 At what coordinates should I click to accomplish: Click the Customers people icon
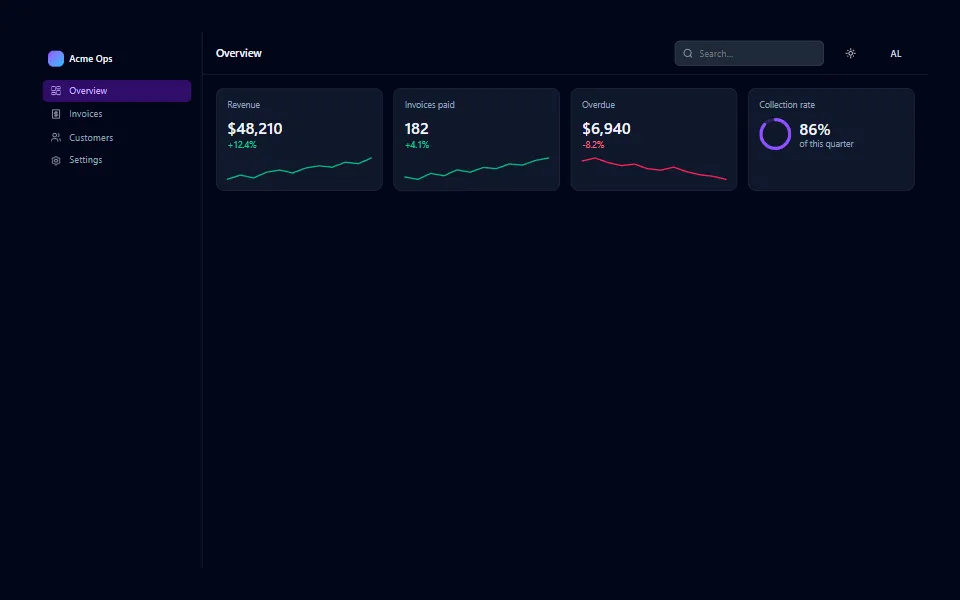point(56,137)
